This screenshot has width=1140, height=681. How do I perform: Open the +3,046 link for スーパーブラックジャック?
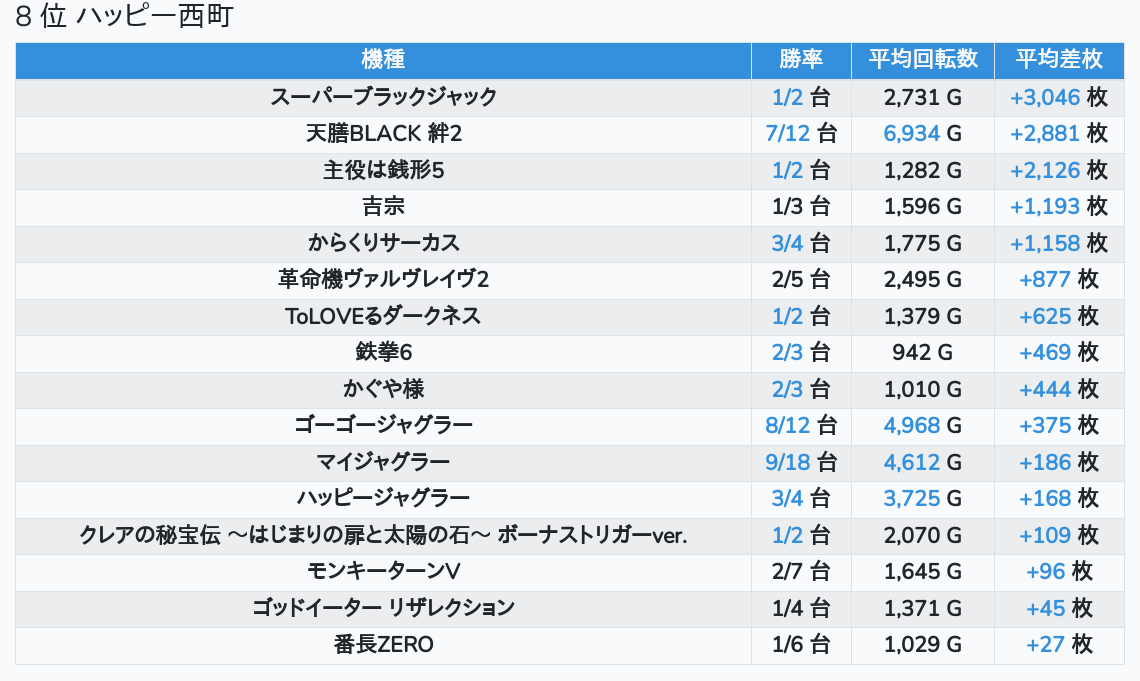click(1045, 98)
